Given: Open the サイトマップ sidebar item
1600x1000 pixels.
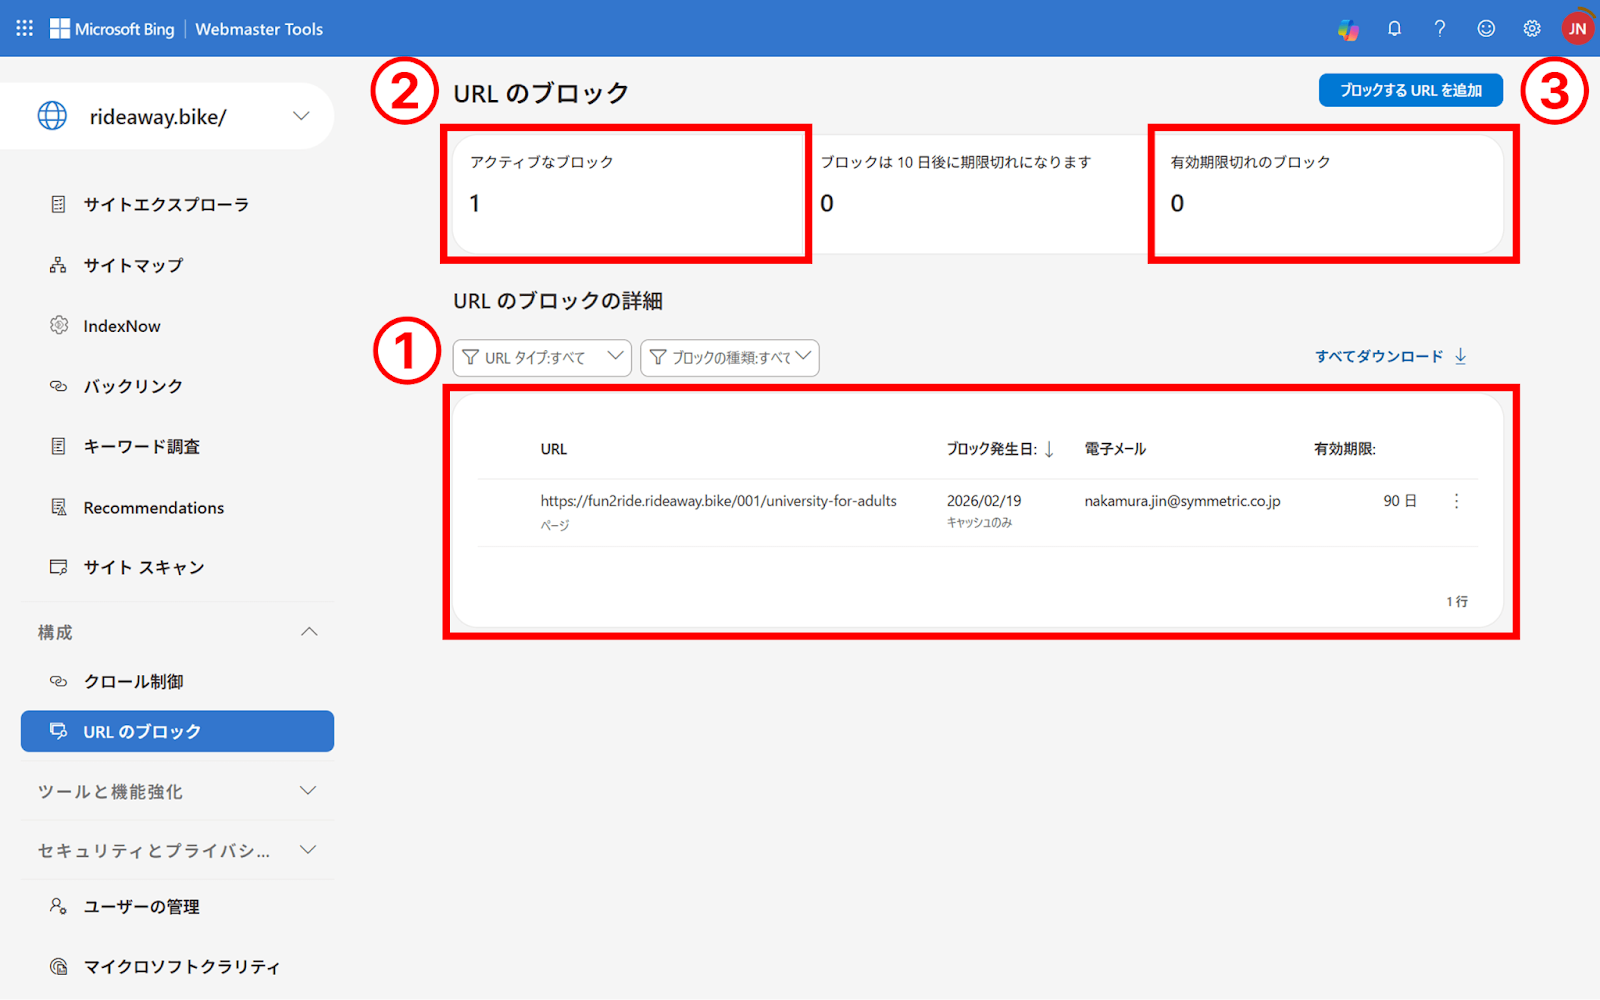Looking at the screenshot, I should click(134, 265).
